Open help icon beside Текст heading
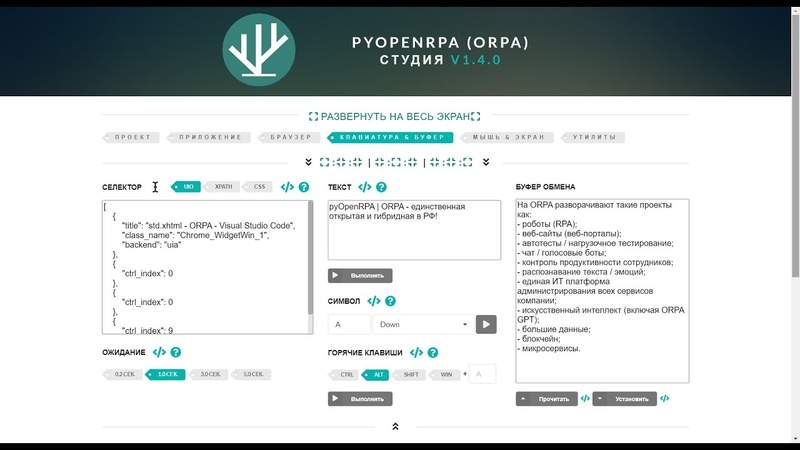 point(381,187)
